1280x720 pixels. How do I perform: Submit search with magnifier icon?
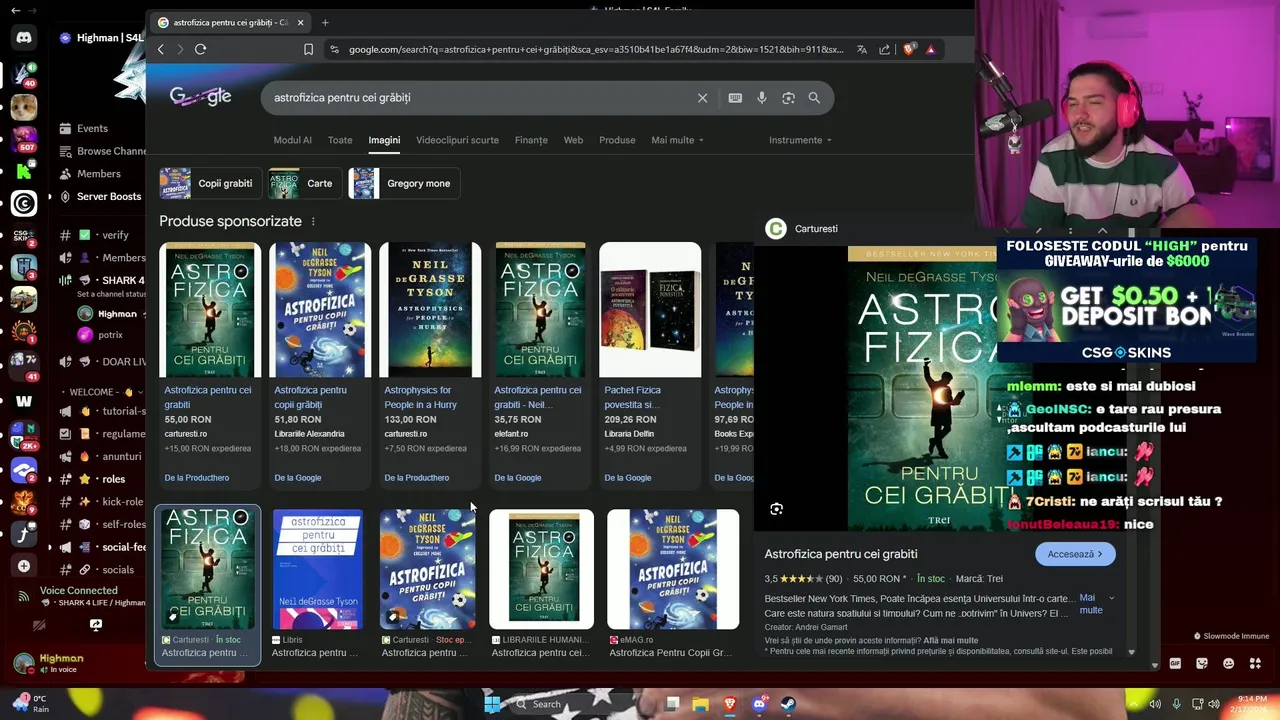tap(814, 98)
